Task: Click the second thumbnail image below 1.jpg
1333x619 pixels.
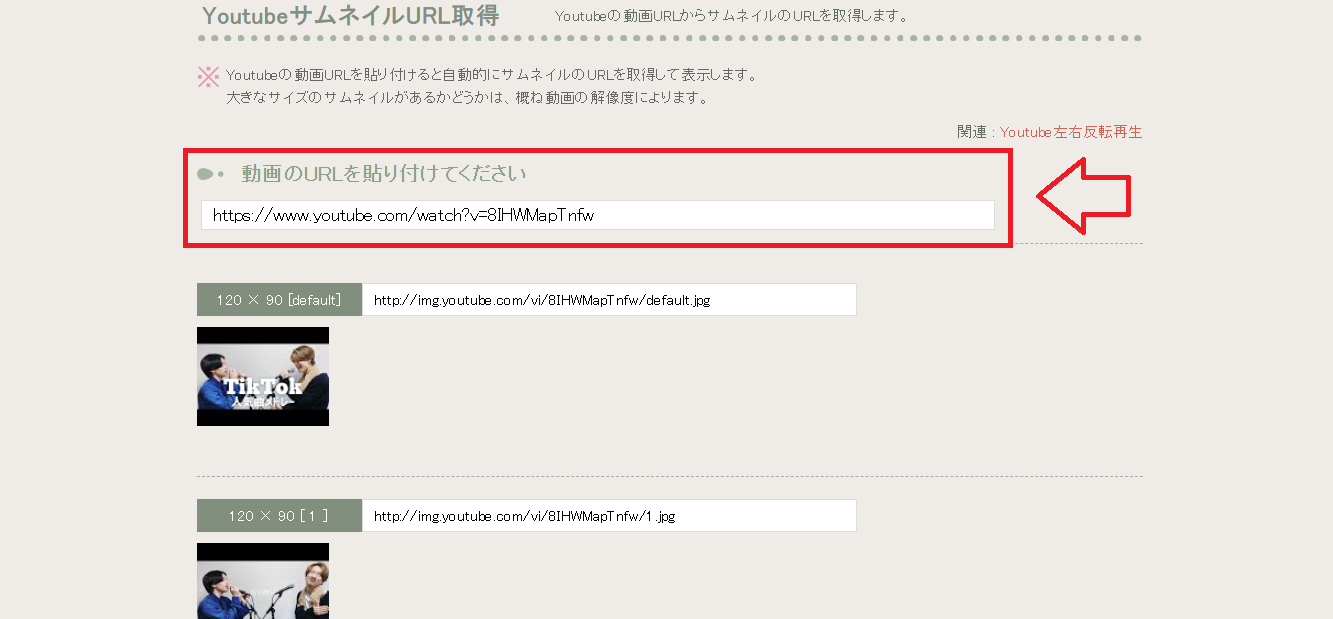Action: tap(263, 581)
